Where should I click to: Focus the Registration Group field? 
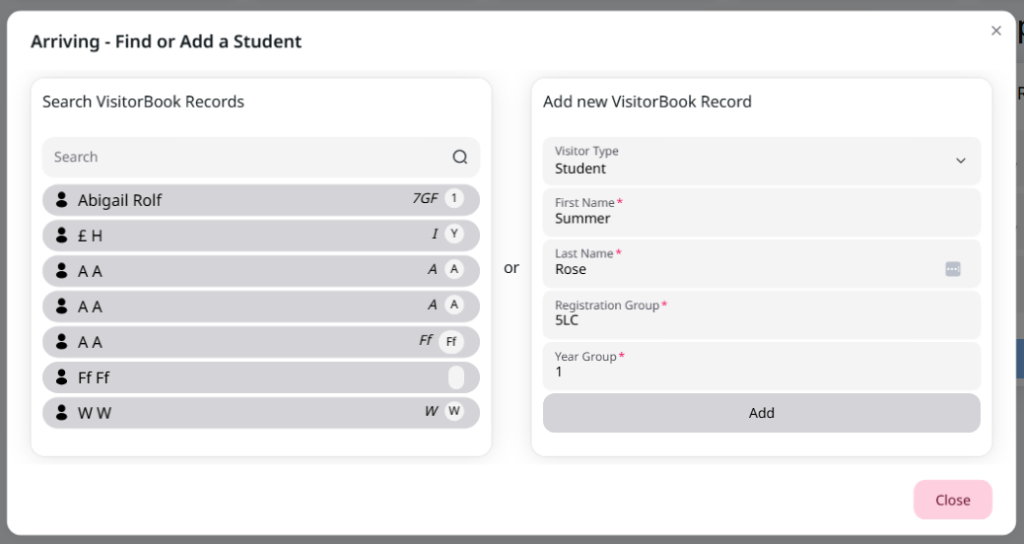click(x=761, y=315)
